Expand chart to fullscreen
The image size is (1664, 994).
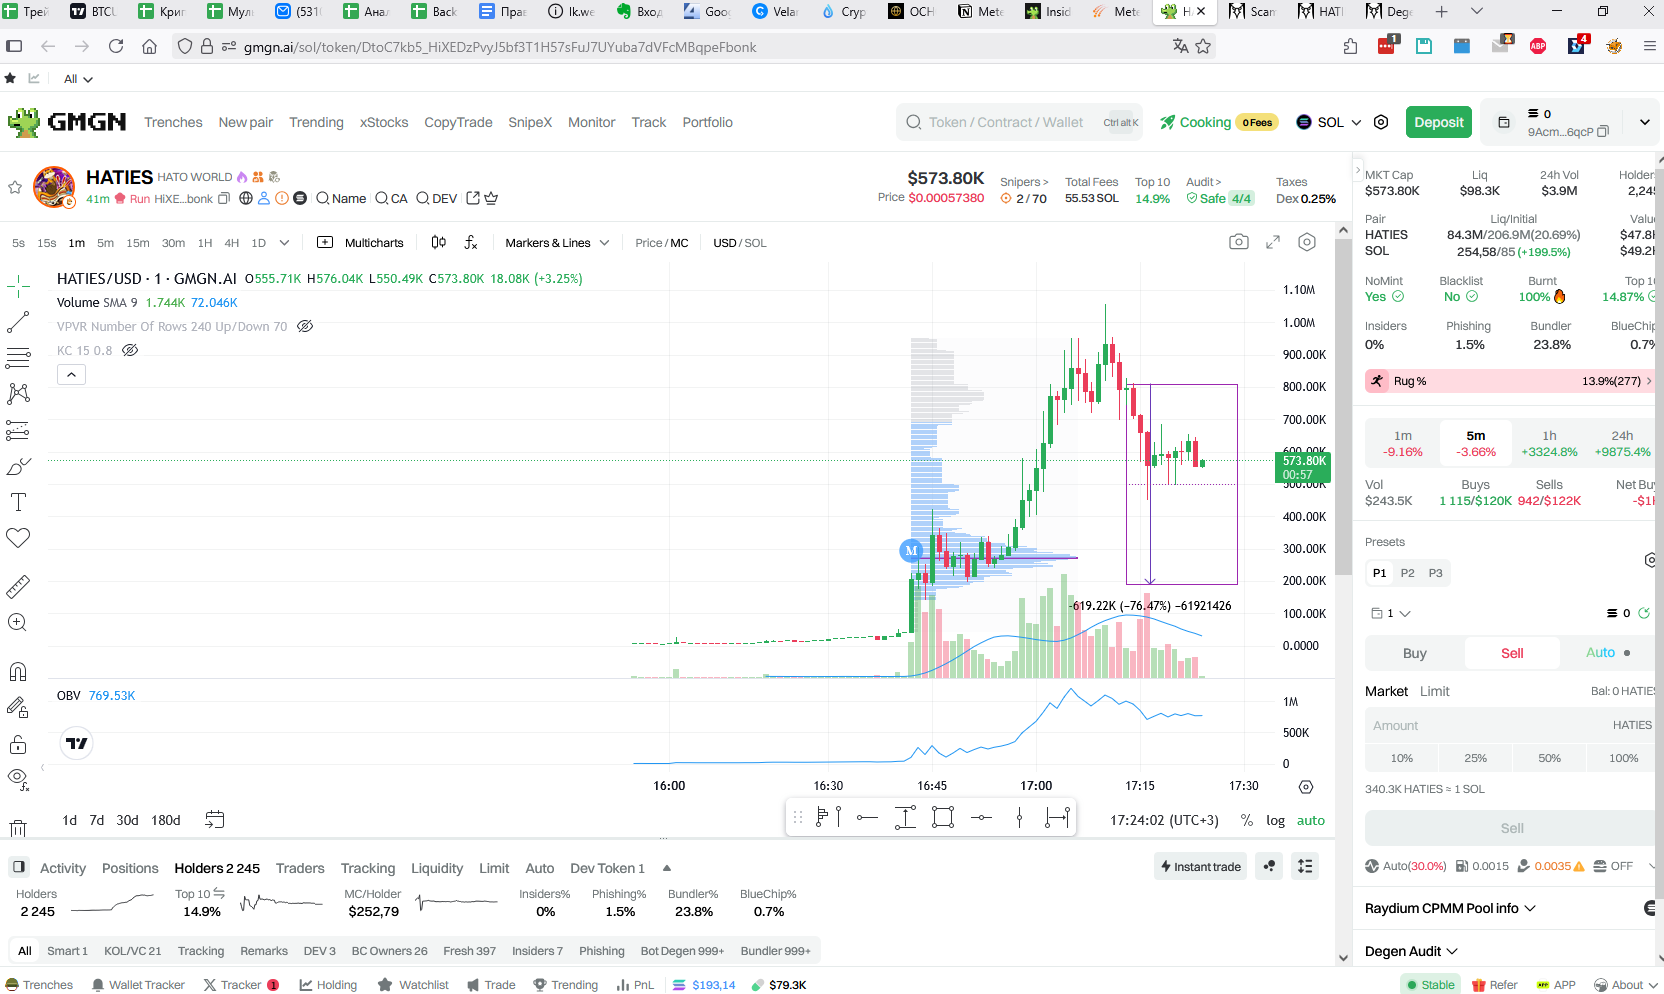1273,242
